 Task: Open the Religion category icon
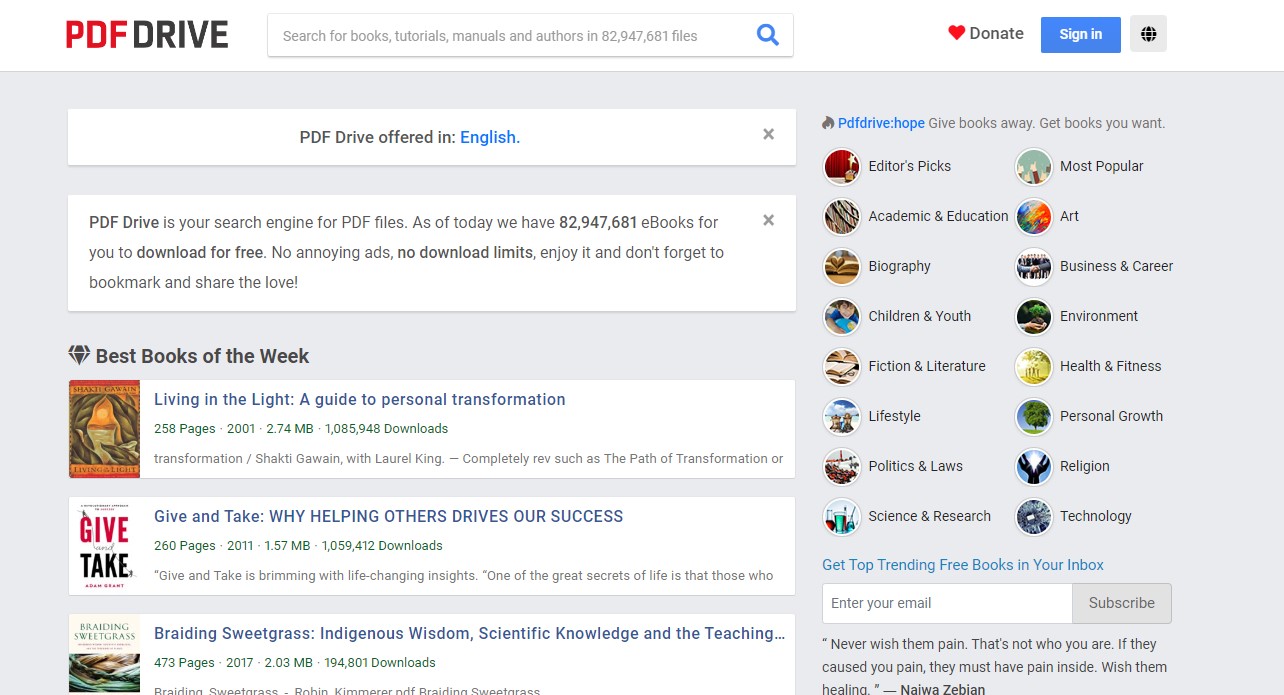pyautogui.click(x=1033, y=467)
